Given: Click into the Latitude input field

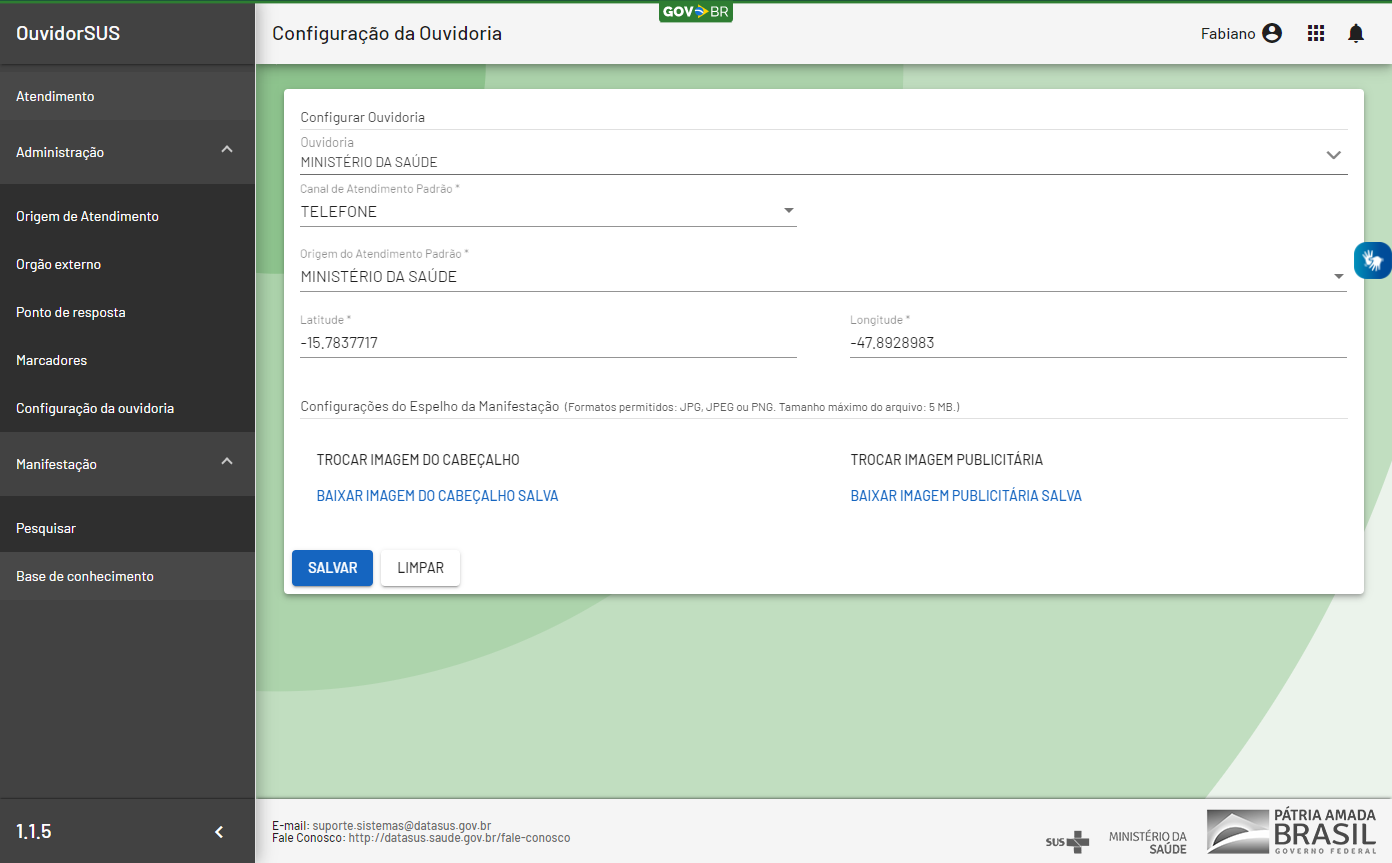Looking at the screenshot, I should coord(548,343).
